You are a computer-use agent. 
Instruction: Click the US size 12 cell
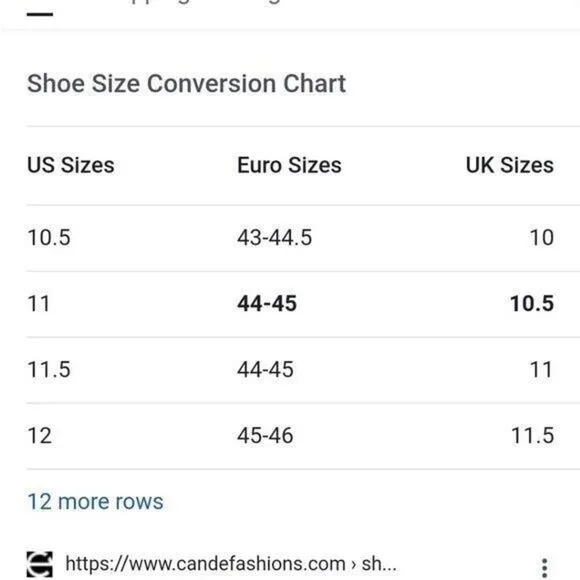(40, 436)
